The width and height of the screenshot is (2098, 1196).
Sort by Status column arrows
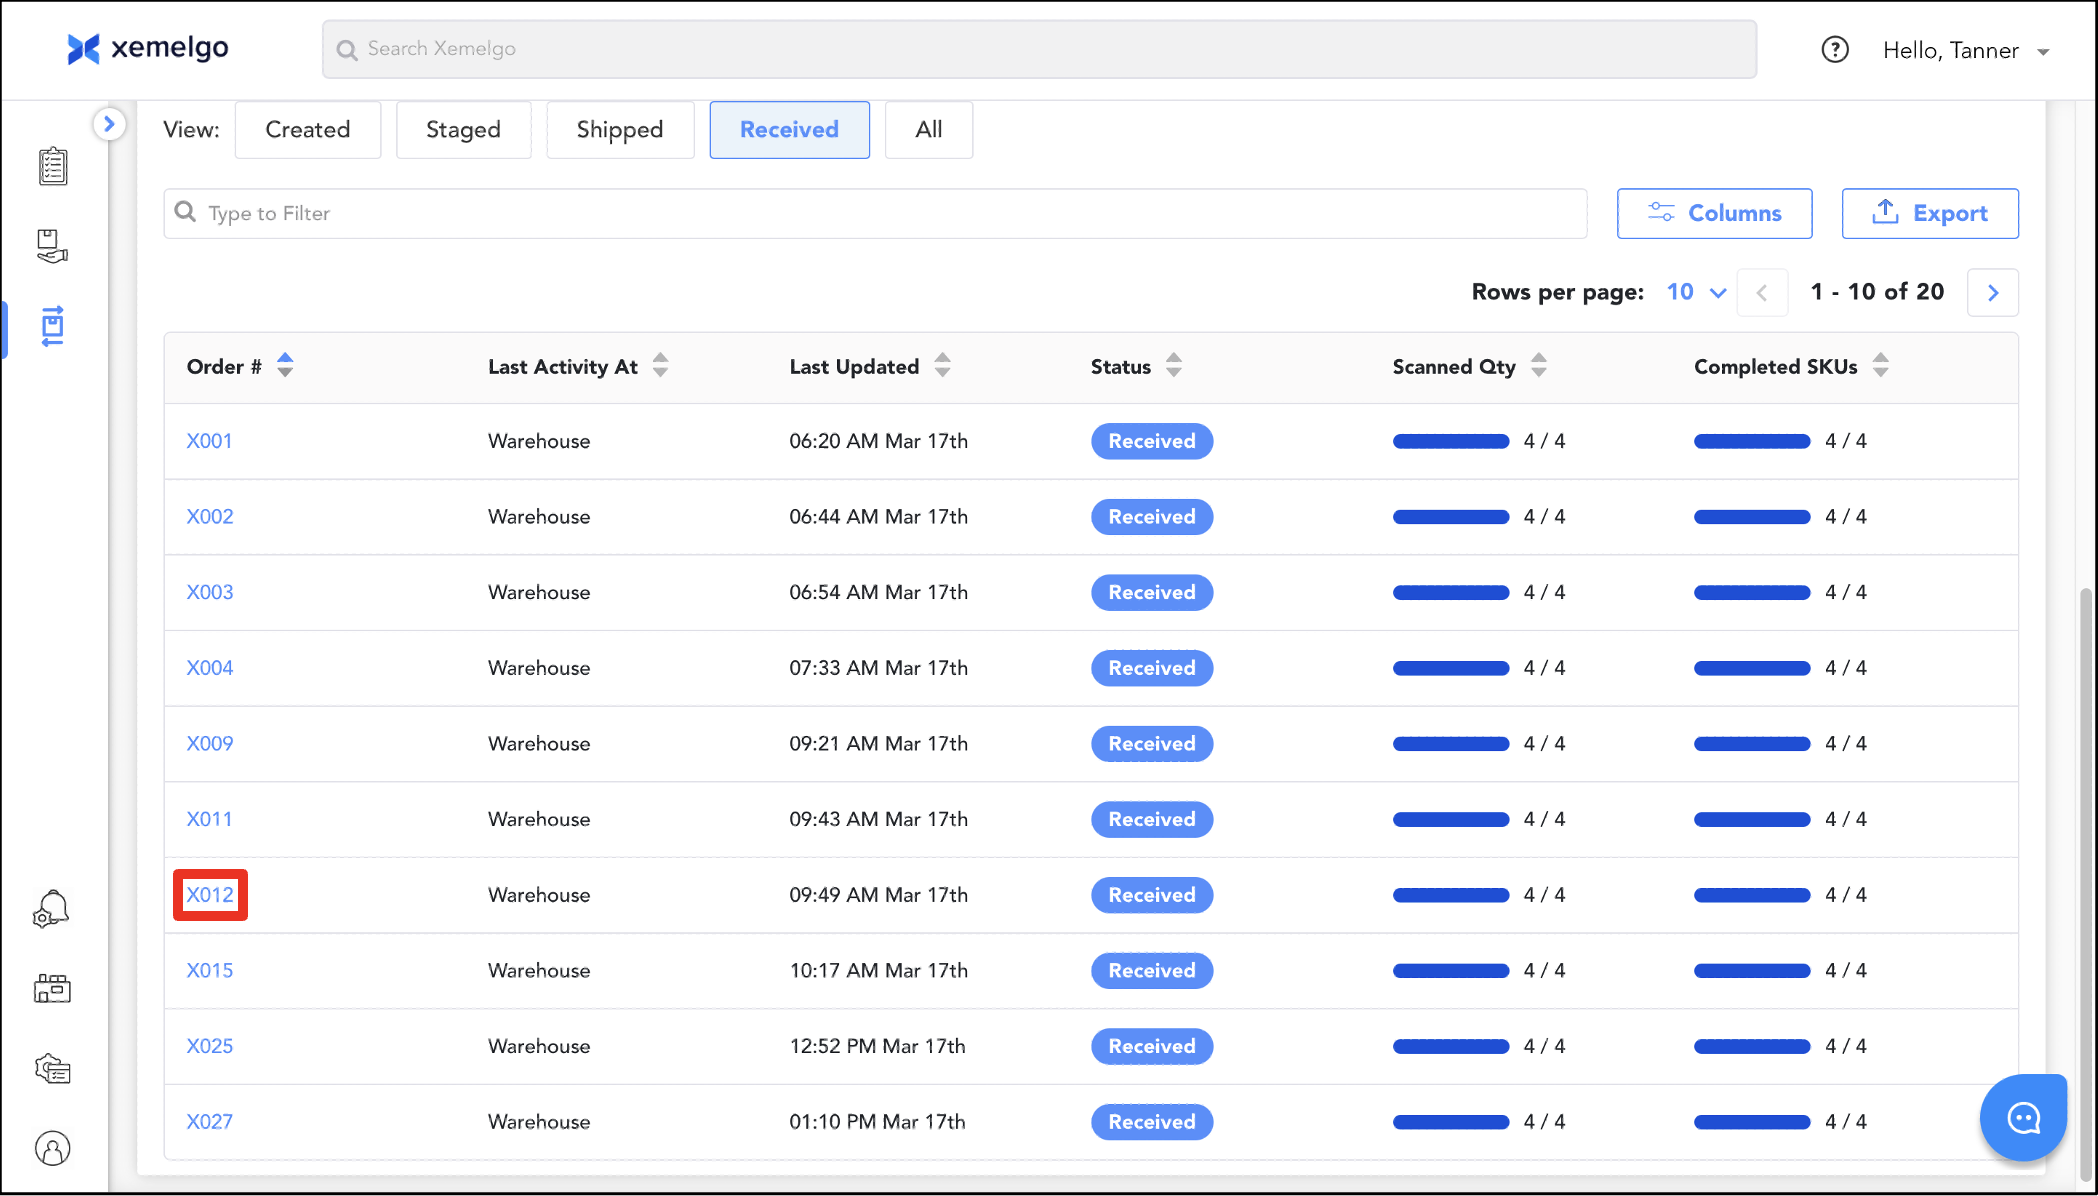click(1174, 366)
